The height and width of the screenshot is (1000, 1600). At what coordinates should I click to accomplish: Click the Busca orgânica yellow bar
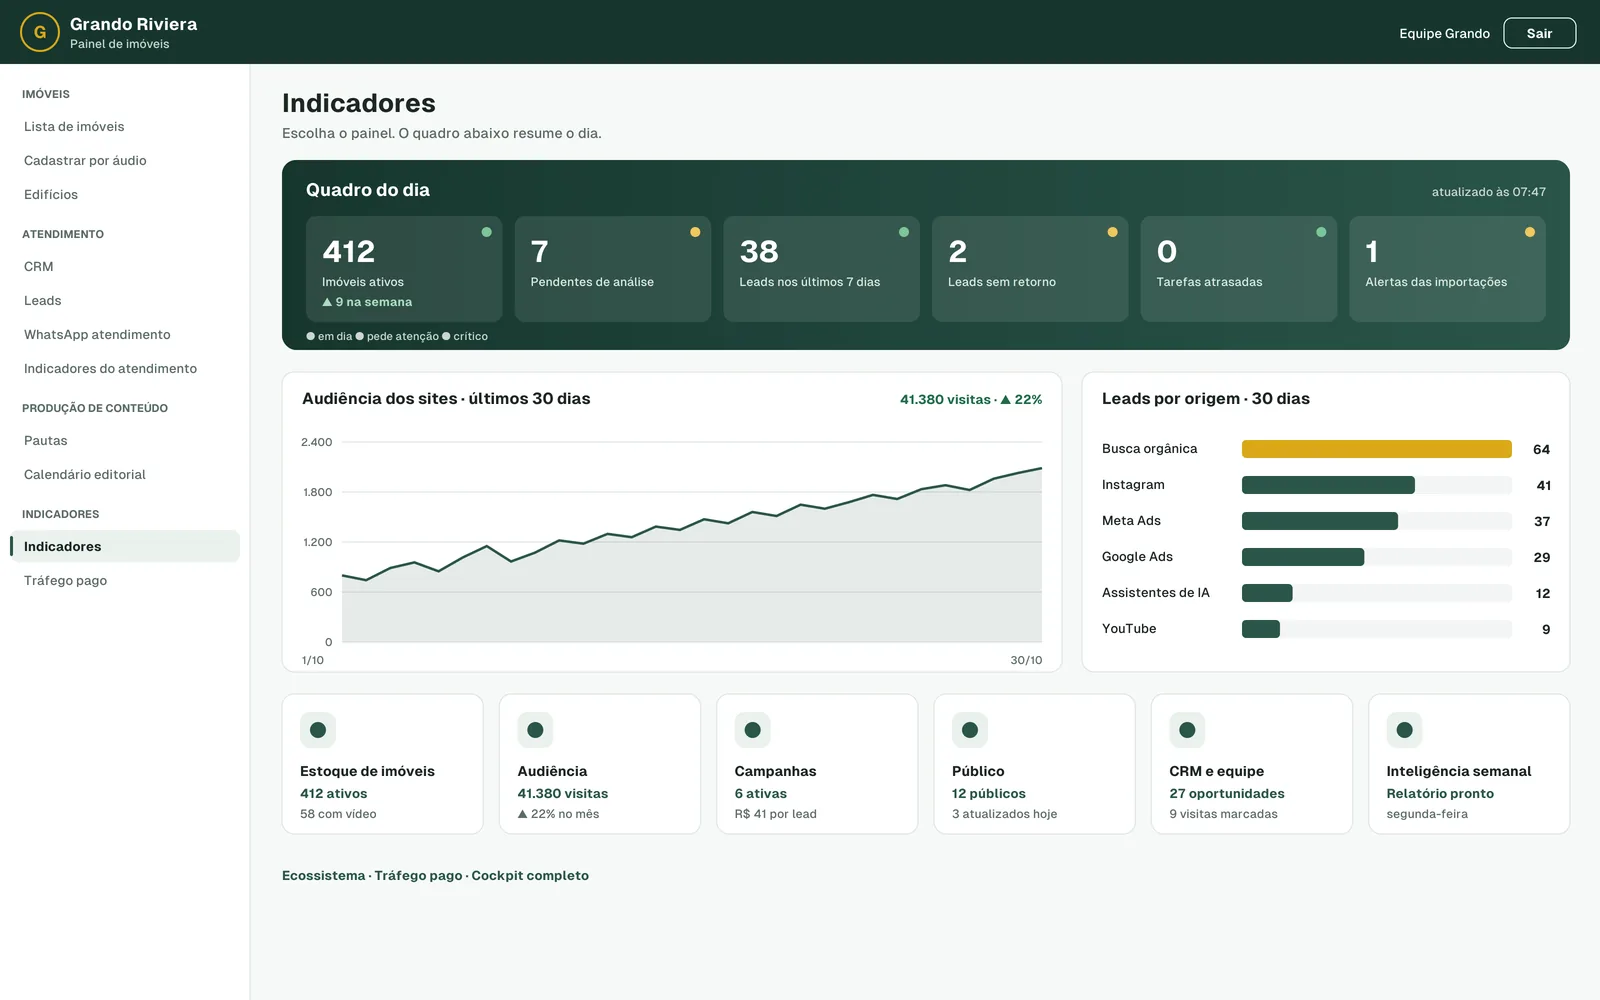pyautogui.click(x=1377, y=449)
